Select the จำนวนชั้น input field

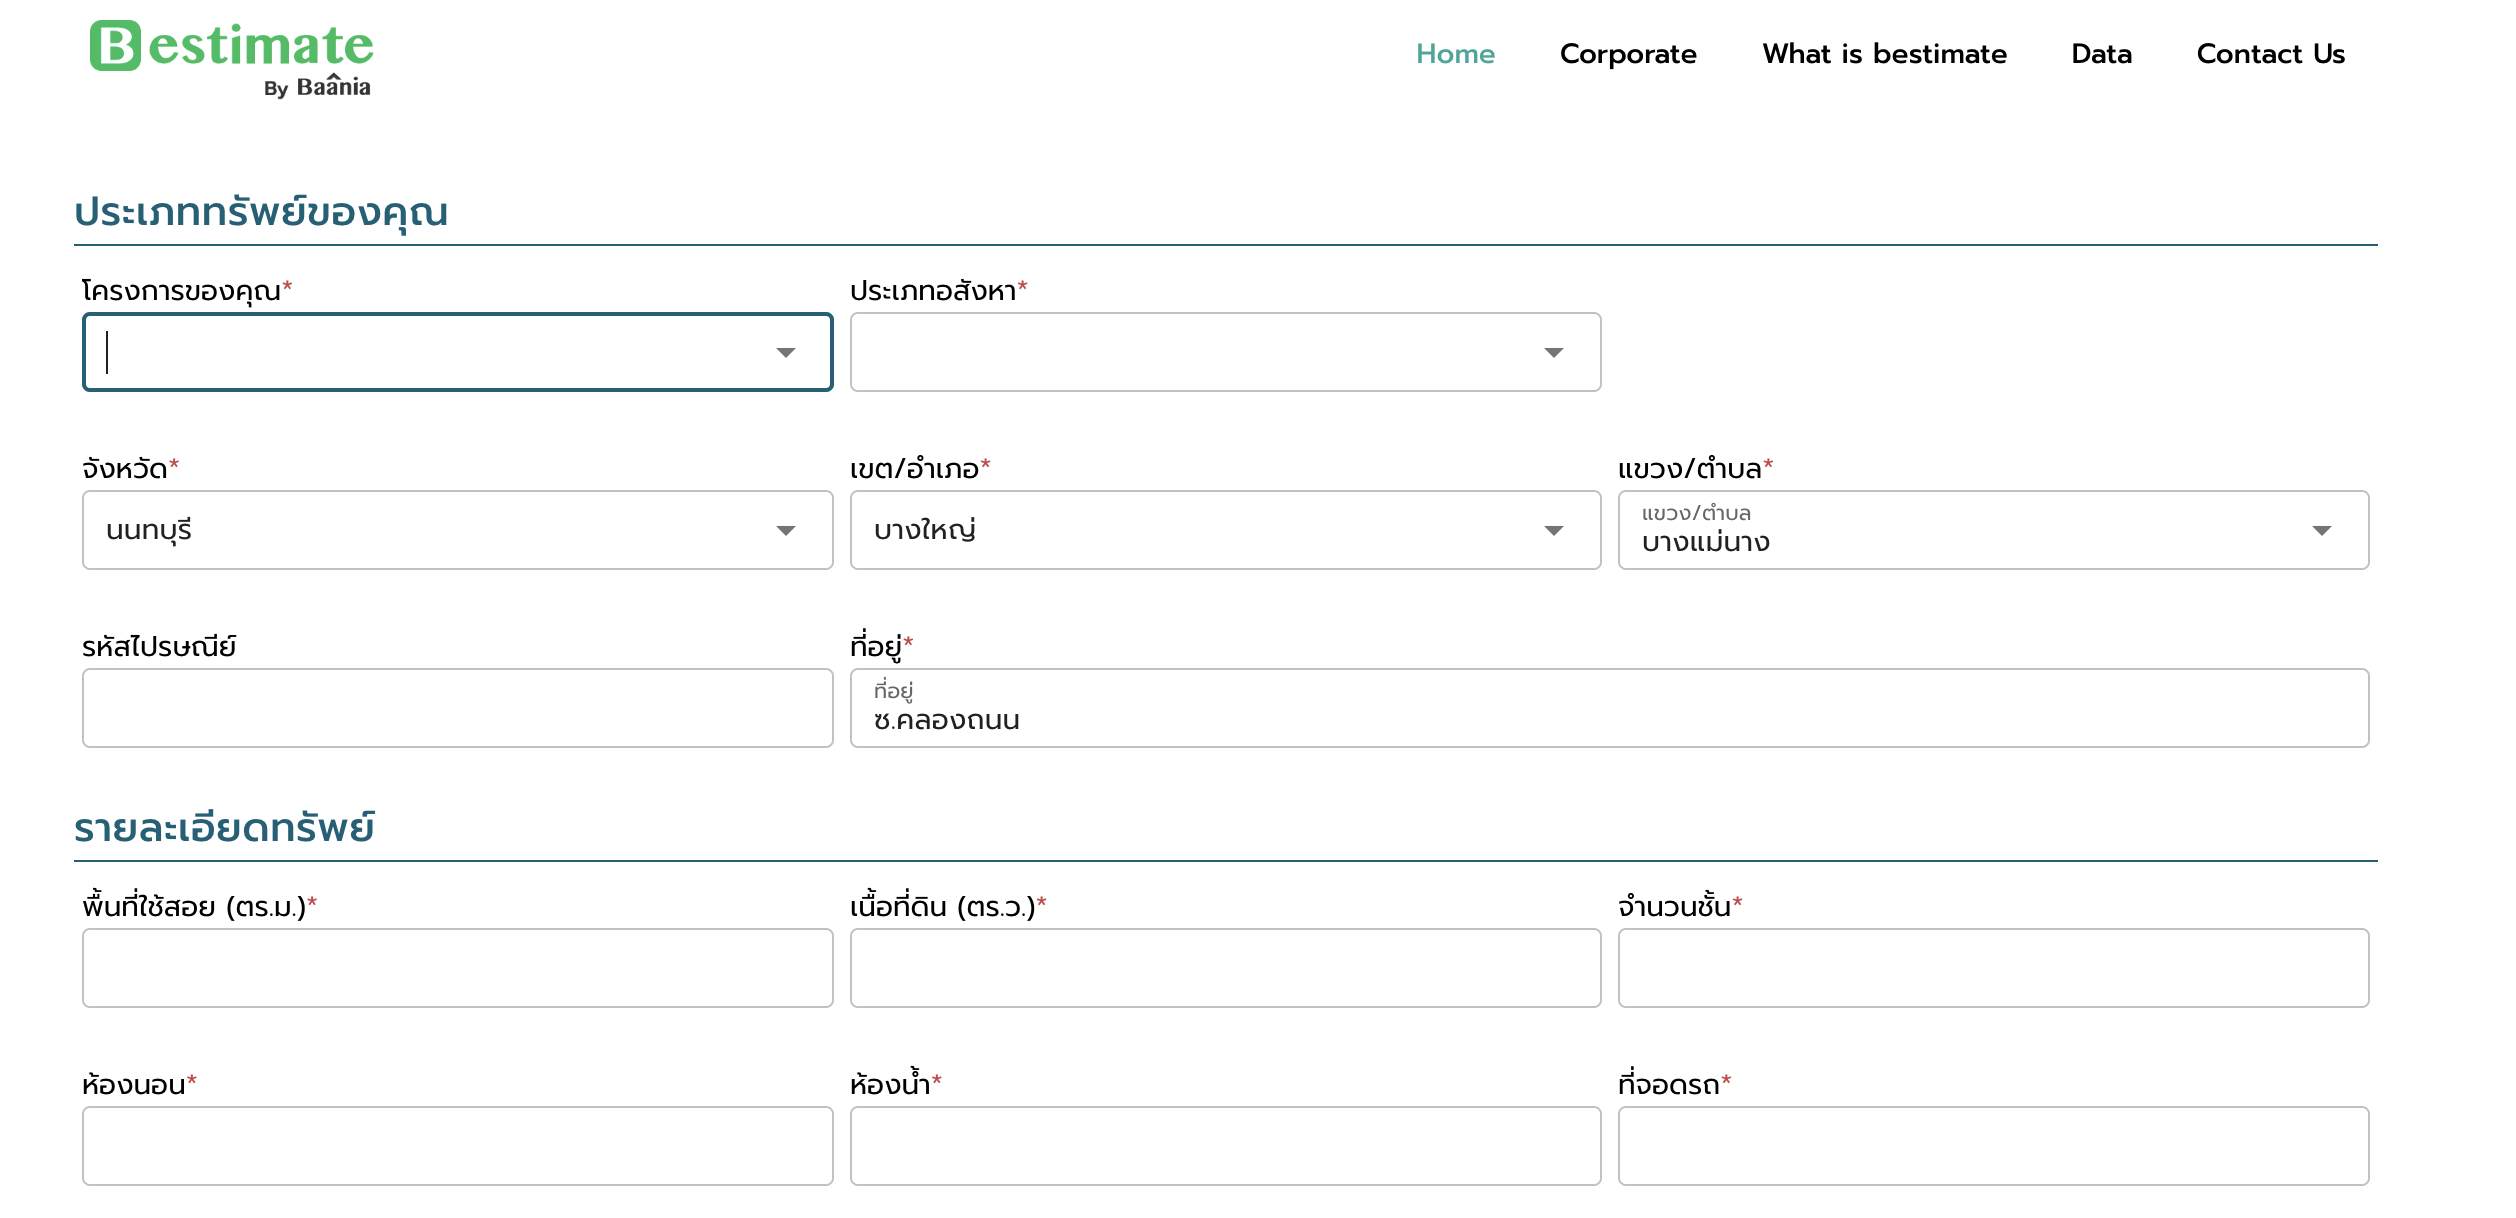(x=1992, y=968)
